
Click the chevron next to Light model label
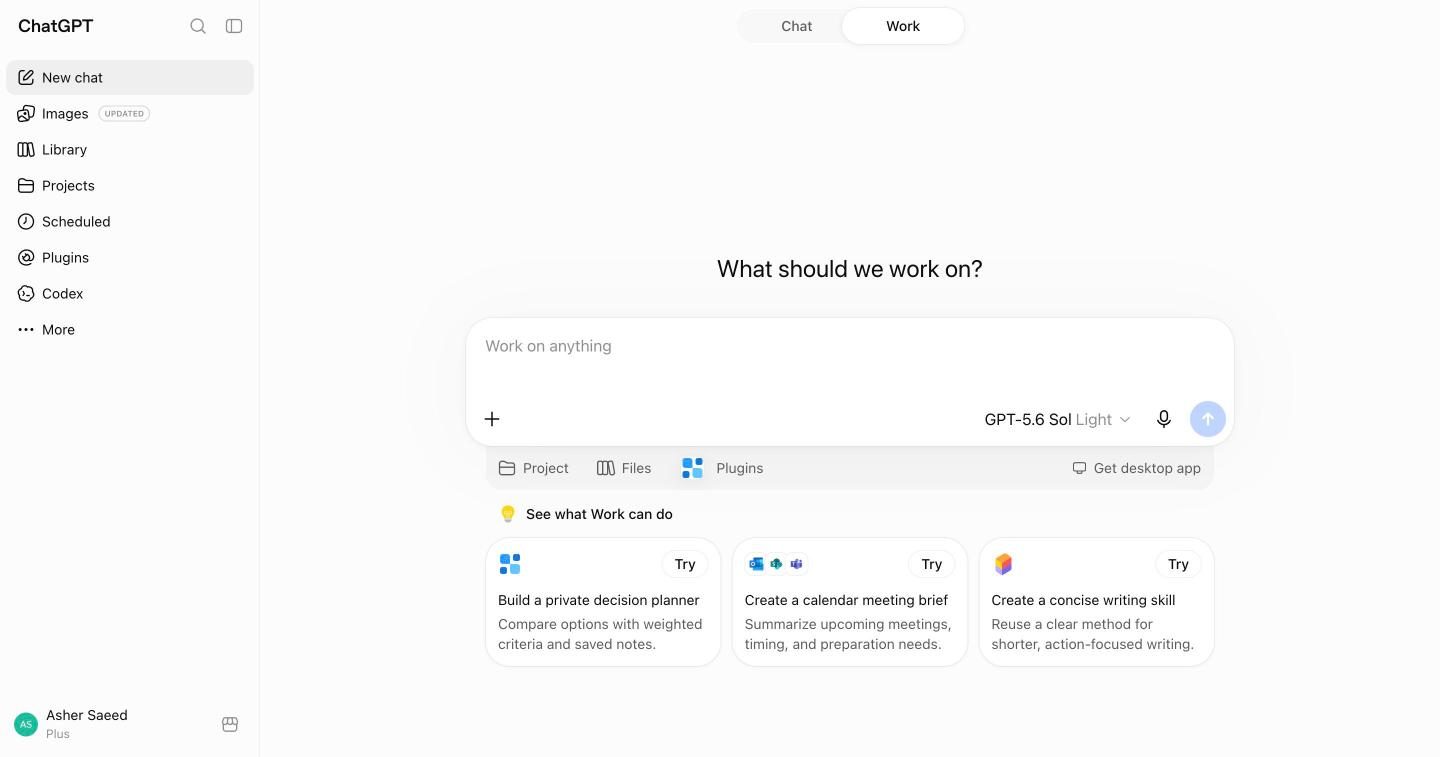(x=1125, y=420)
